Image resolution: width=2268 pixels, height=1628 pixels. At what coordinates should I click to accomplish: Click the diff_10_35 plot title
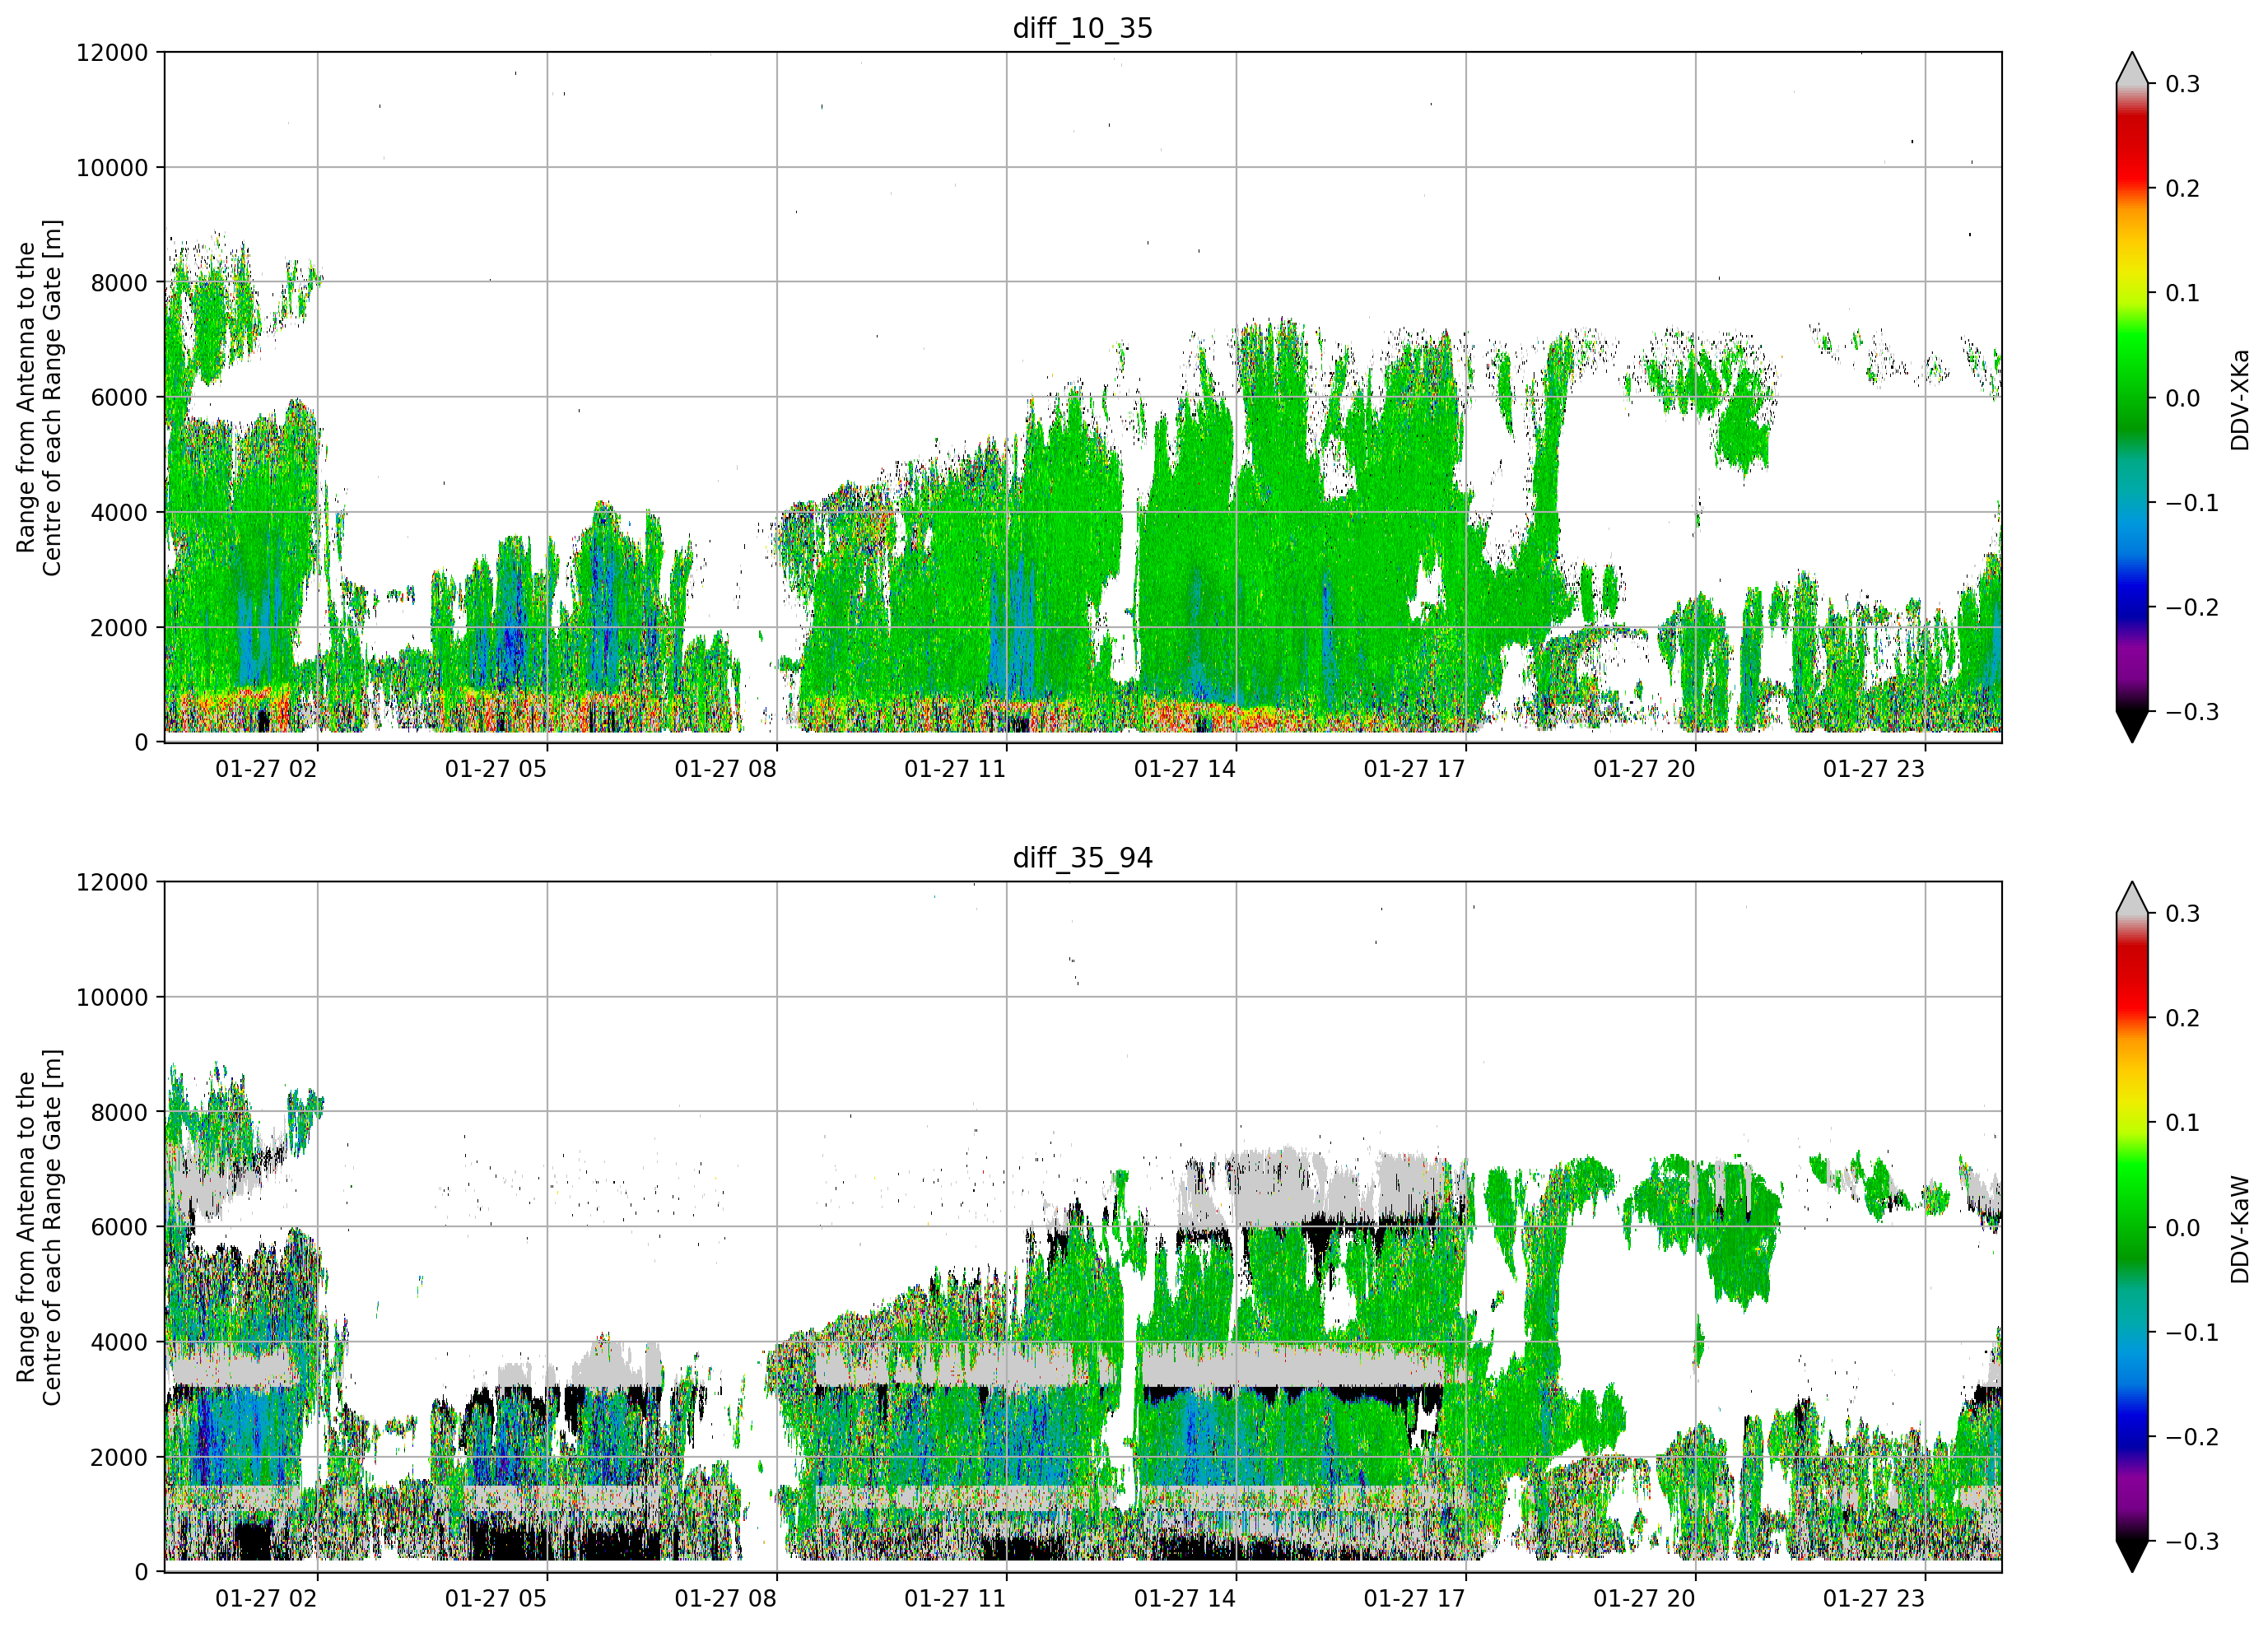click(1083, 28)
